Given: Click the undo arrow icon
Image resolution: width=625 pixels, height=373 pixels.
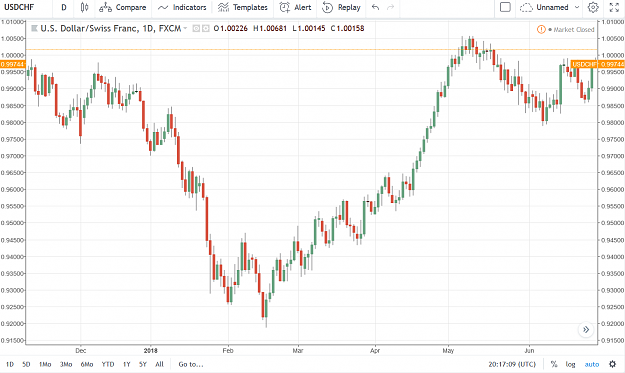Looking at the screenshot, I should click(x=375, y=7).
